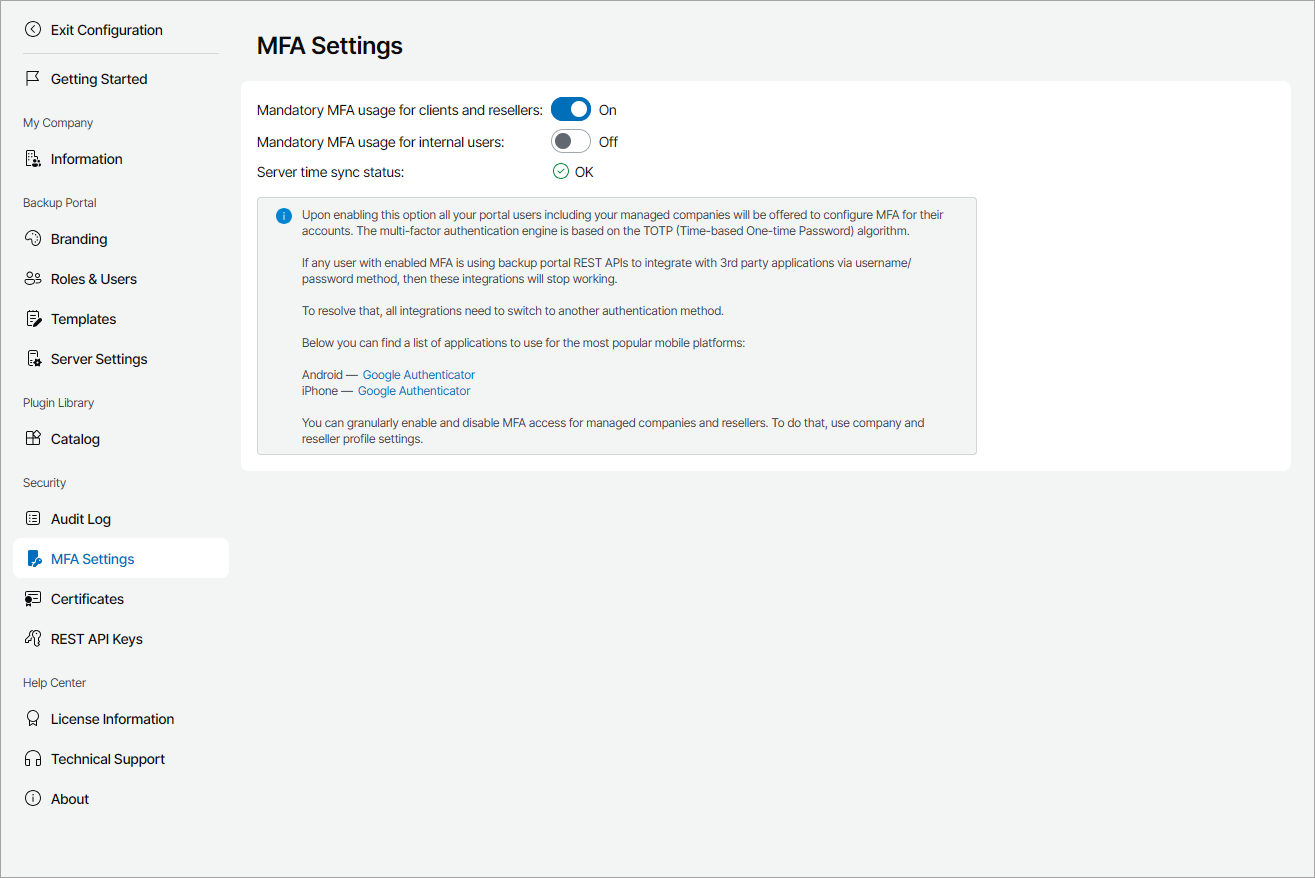
Task: Click the Branding palette icon
Action: coord(33,239)
